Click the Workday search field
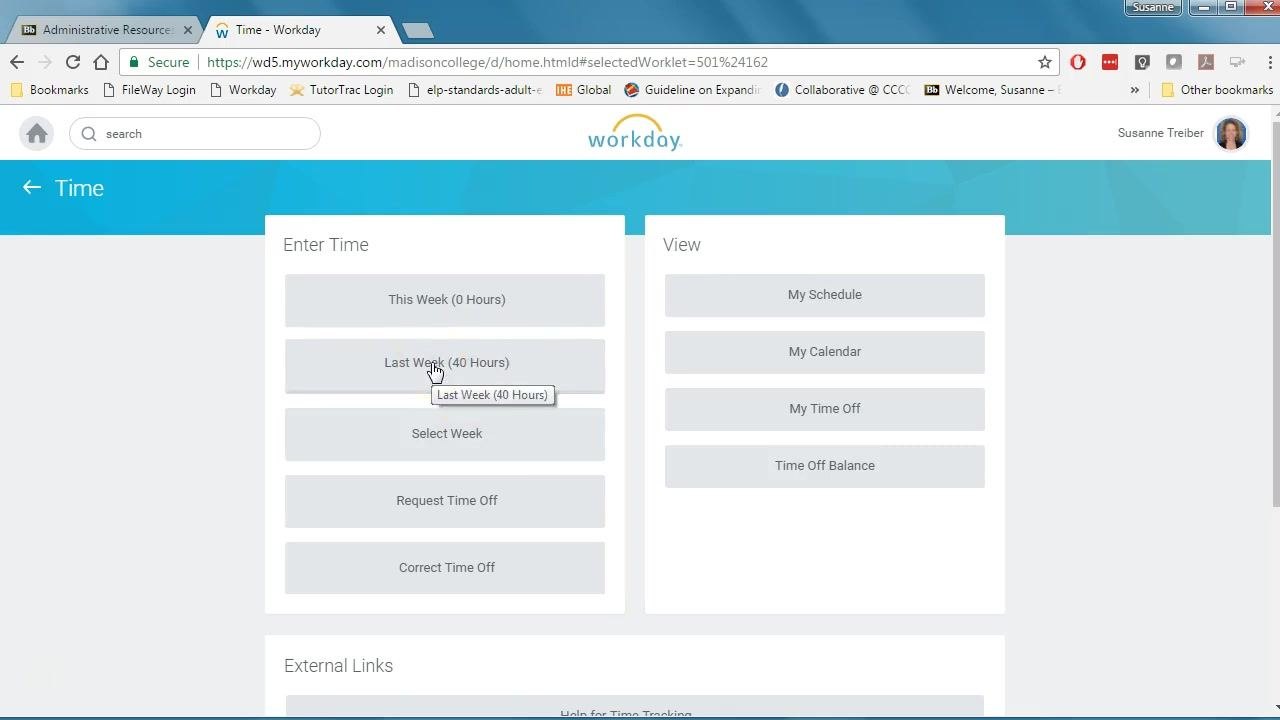Viewport: 1280px width, 720px height. click(x=195, y=134)
